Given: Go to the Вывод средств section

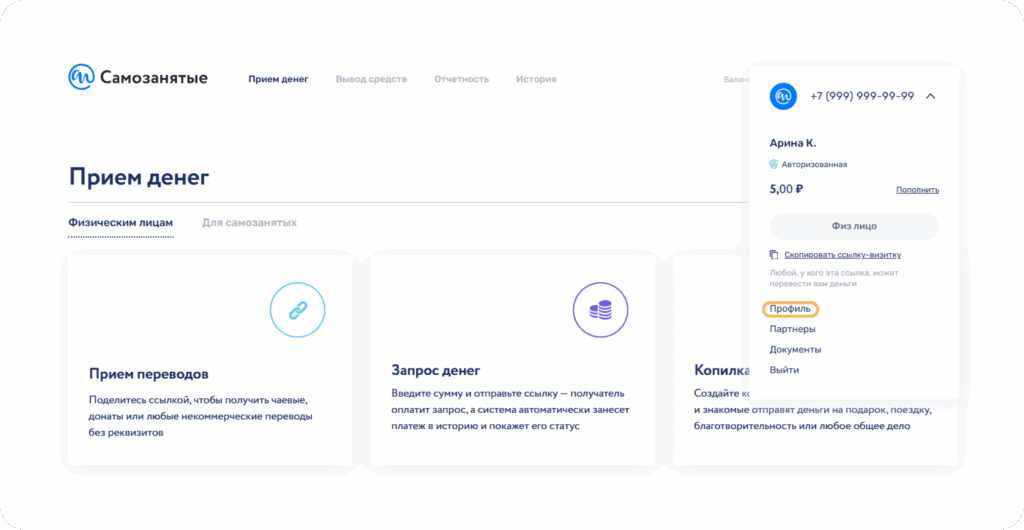Looking at the screenshot, I should 371,79.
